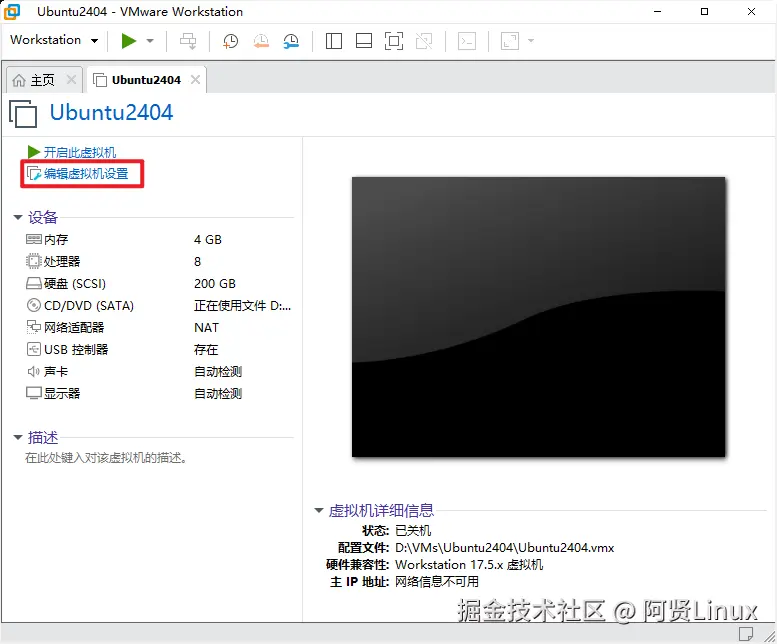Click the send Ctrl+Alt+Del toolbar icon
This screenshot has height=644, width=777.
(x=188, y=41)
